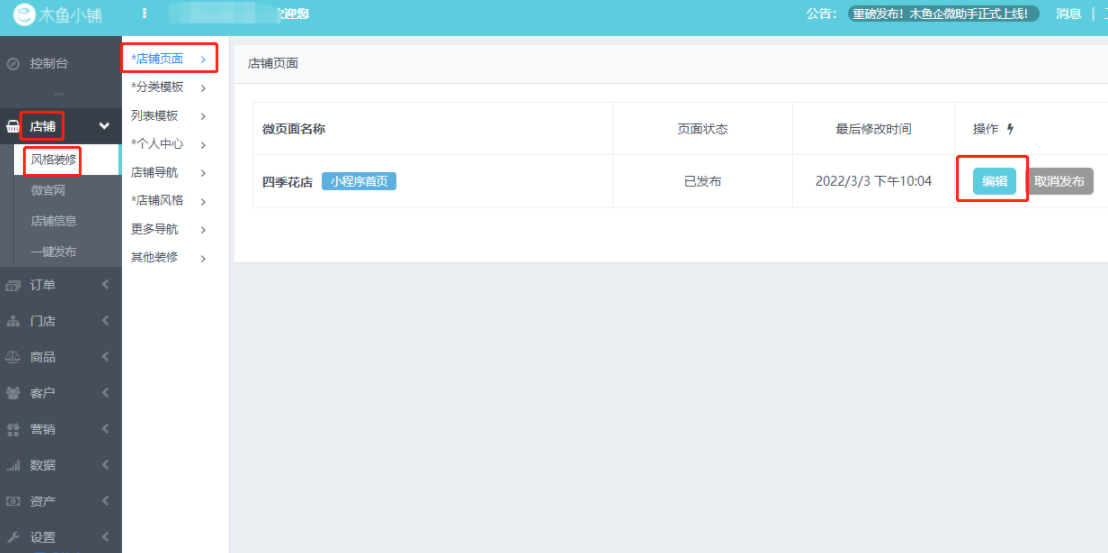Click the 公告 label in header
The height and width of the screenshot is (553, 1108).
821,13
